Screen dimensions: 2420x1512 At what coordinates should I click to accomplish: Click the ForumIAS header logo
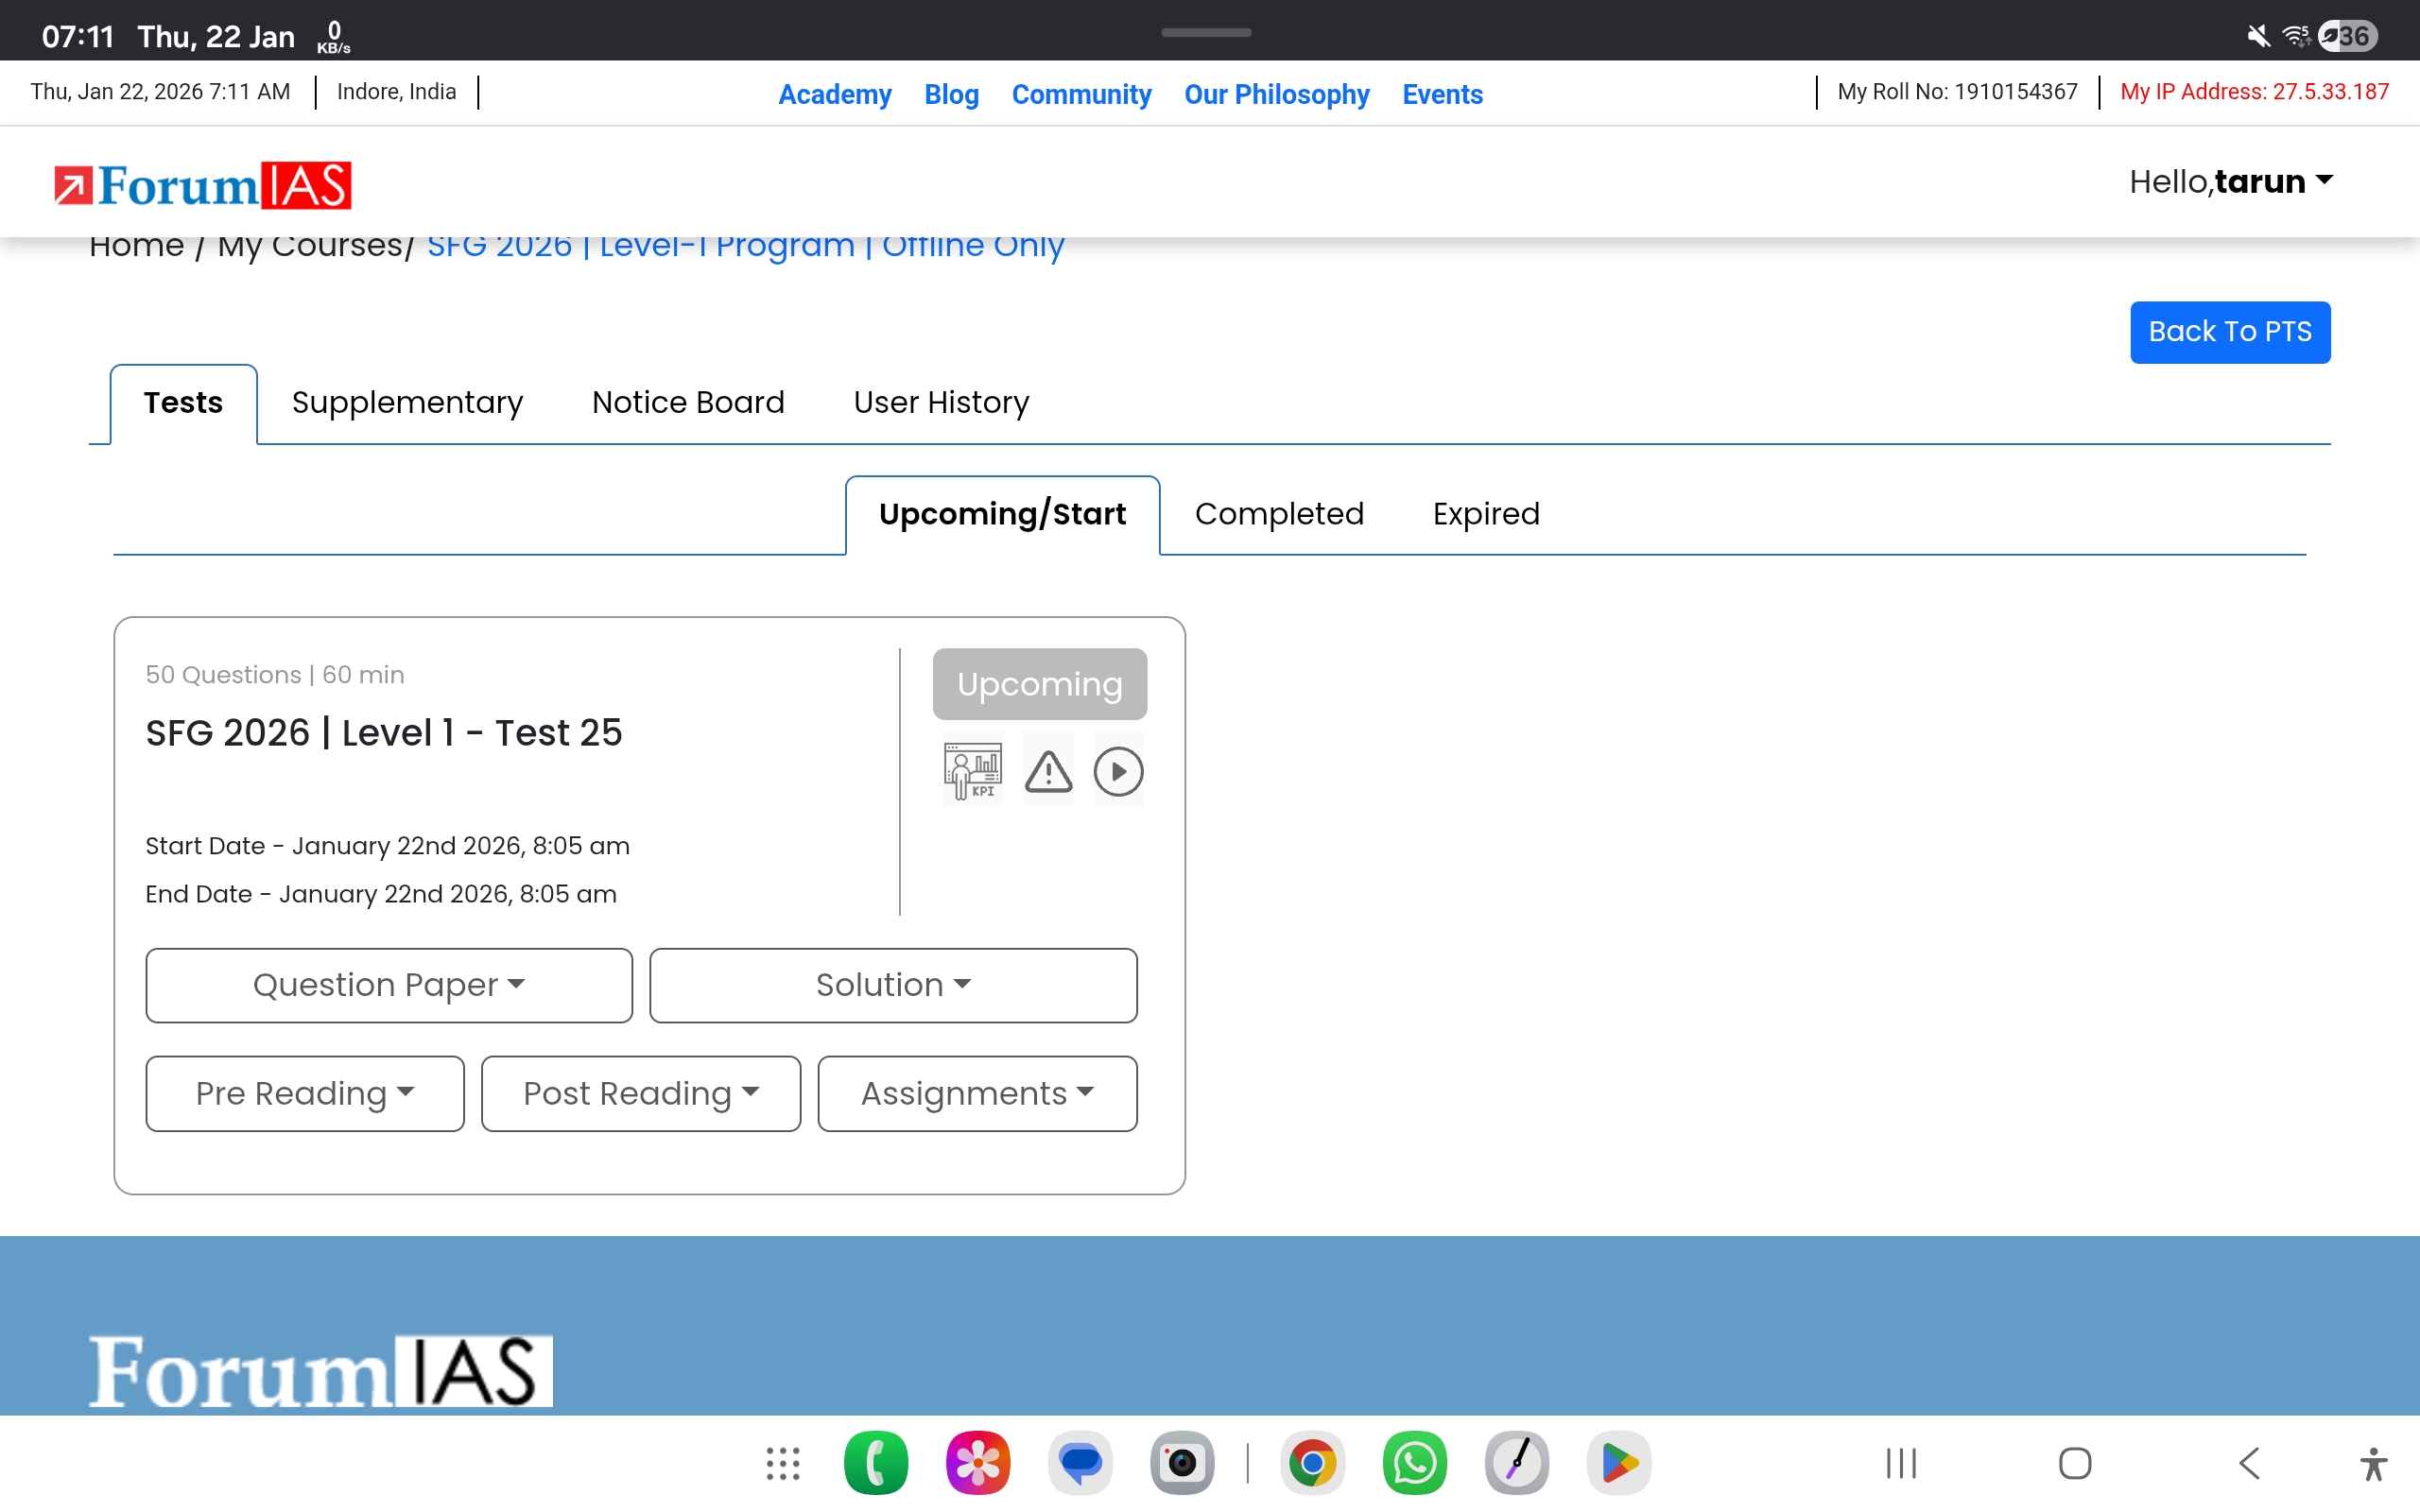(203, 185)
